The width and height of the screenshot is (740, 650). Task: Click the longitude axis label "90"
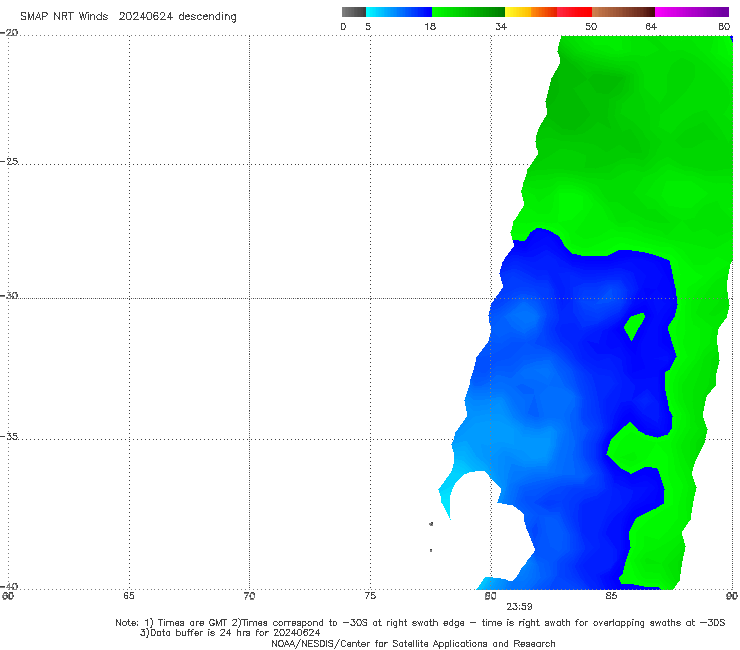click(x=732, y=596)
